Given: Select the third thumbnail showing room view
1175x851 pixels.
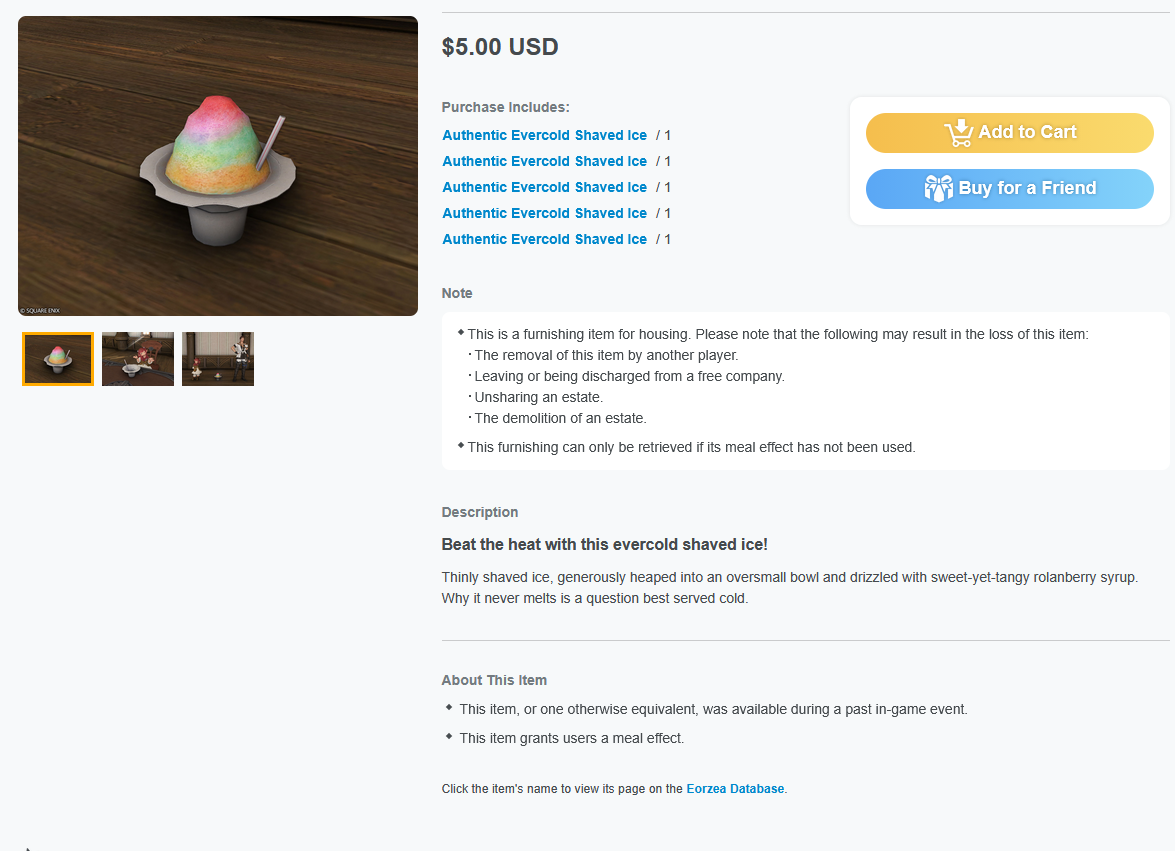Looking at the screenshot, I should coord(218,359).
